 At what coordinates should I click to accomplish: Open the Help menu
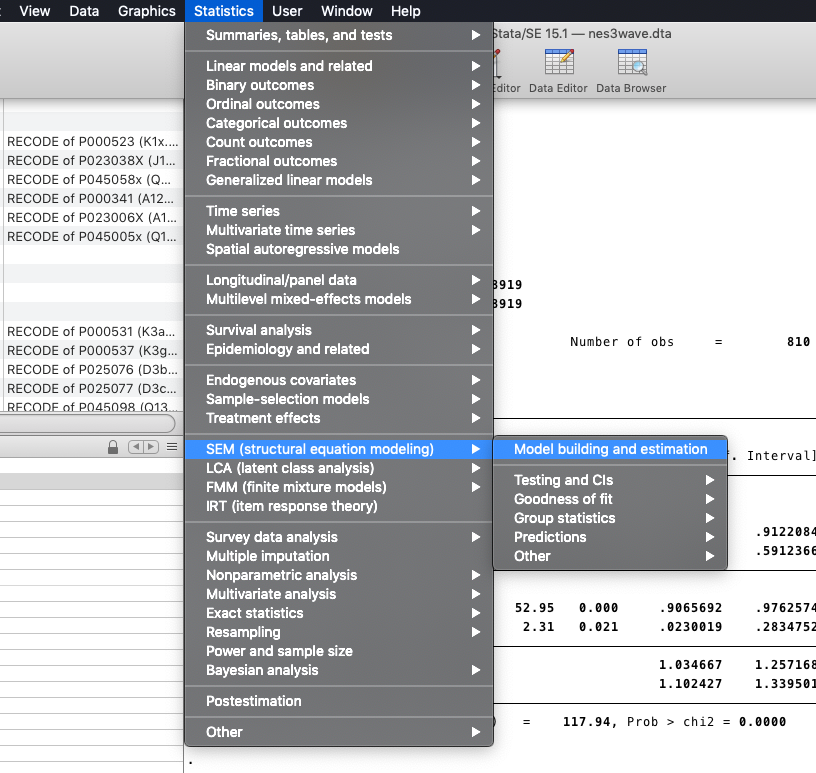click(405, 11)
